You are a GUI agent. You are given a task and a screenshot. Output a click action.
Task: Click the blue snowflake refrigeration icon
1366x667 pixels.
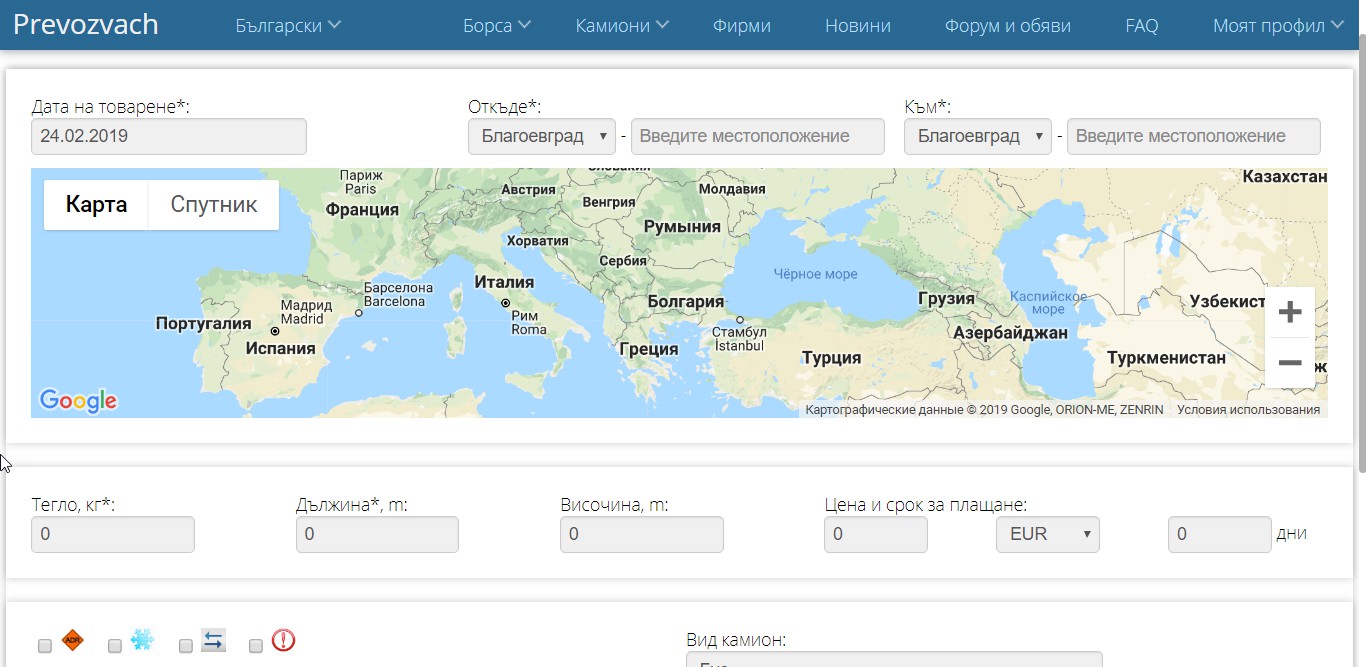tap(142, 640)
